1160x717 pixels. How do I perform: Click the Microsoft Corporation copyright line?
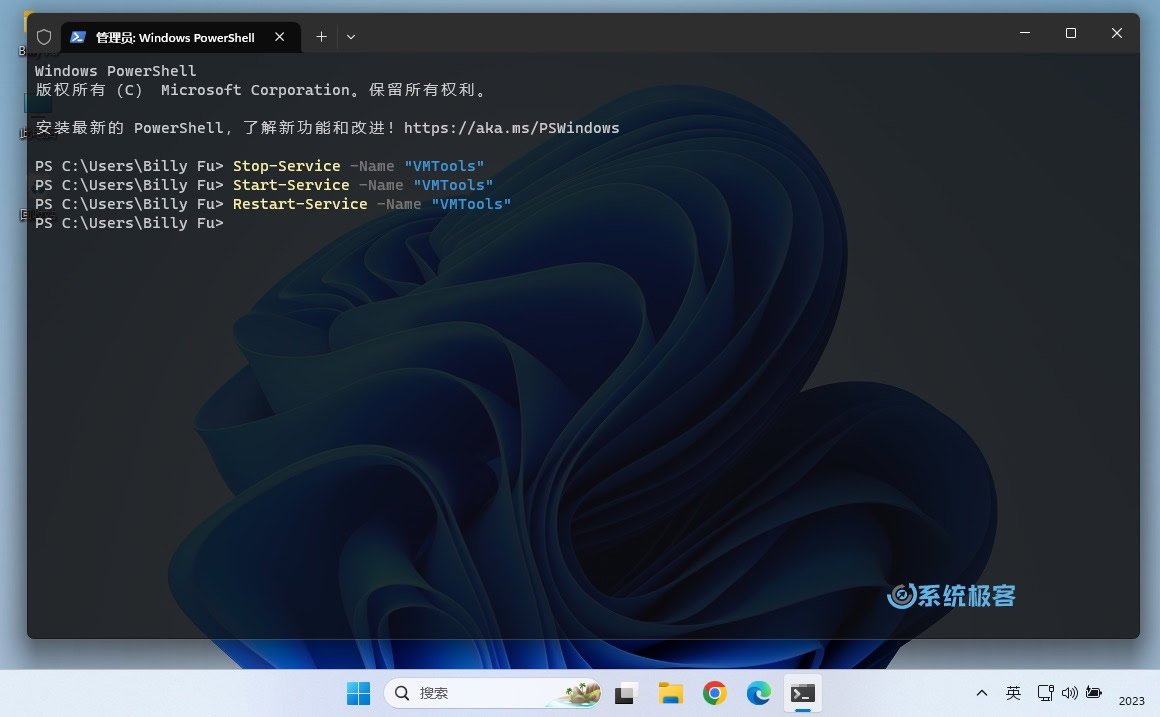coord(261,90)
